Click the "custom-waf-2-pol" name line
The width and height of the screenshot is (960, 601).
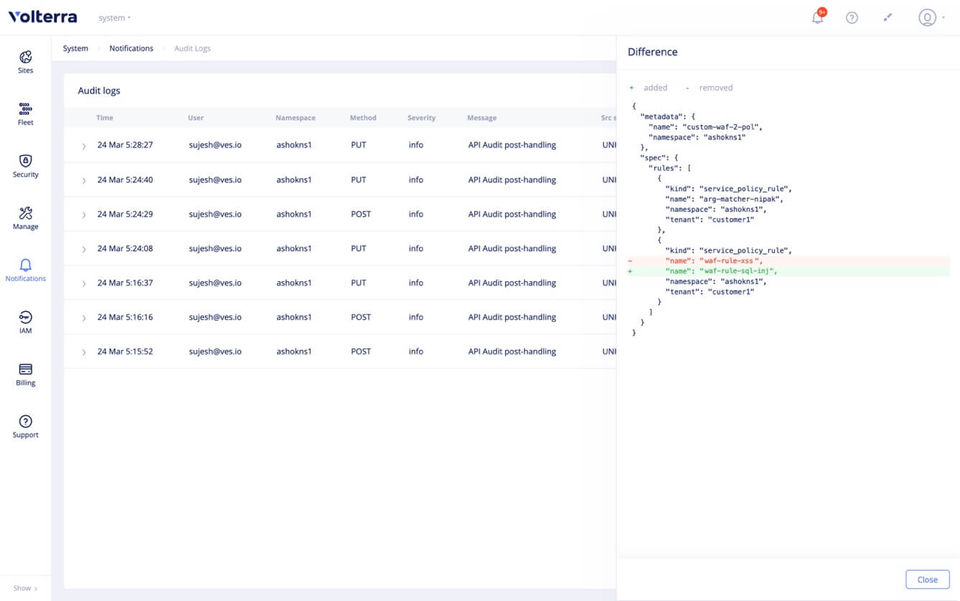point(705,127)
